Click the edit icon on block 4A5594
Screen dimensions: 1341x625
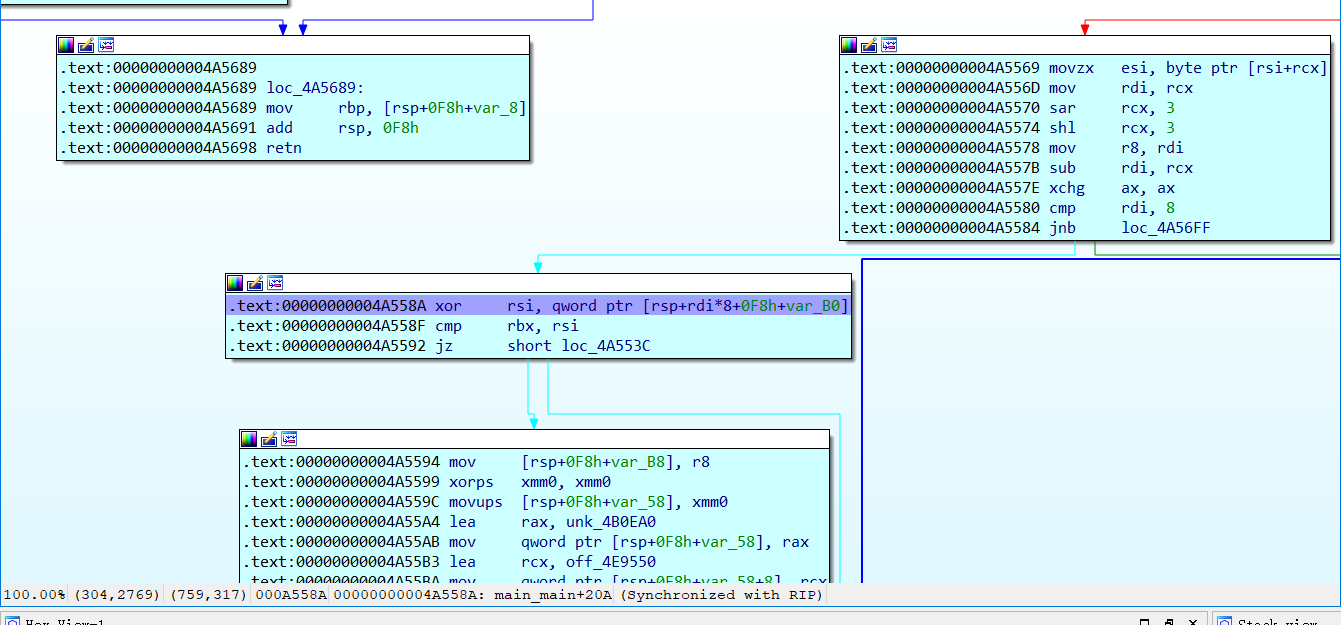click(269, 439)
